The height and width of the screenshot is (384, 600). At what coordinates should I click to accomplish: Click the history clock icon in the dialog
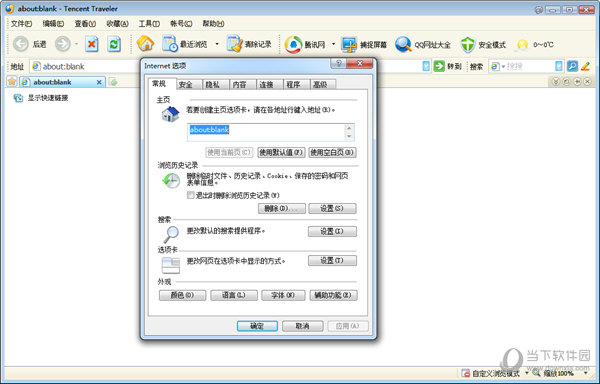[x=171, y=180]
